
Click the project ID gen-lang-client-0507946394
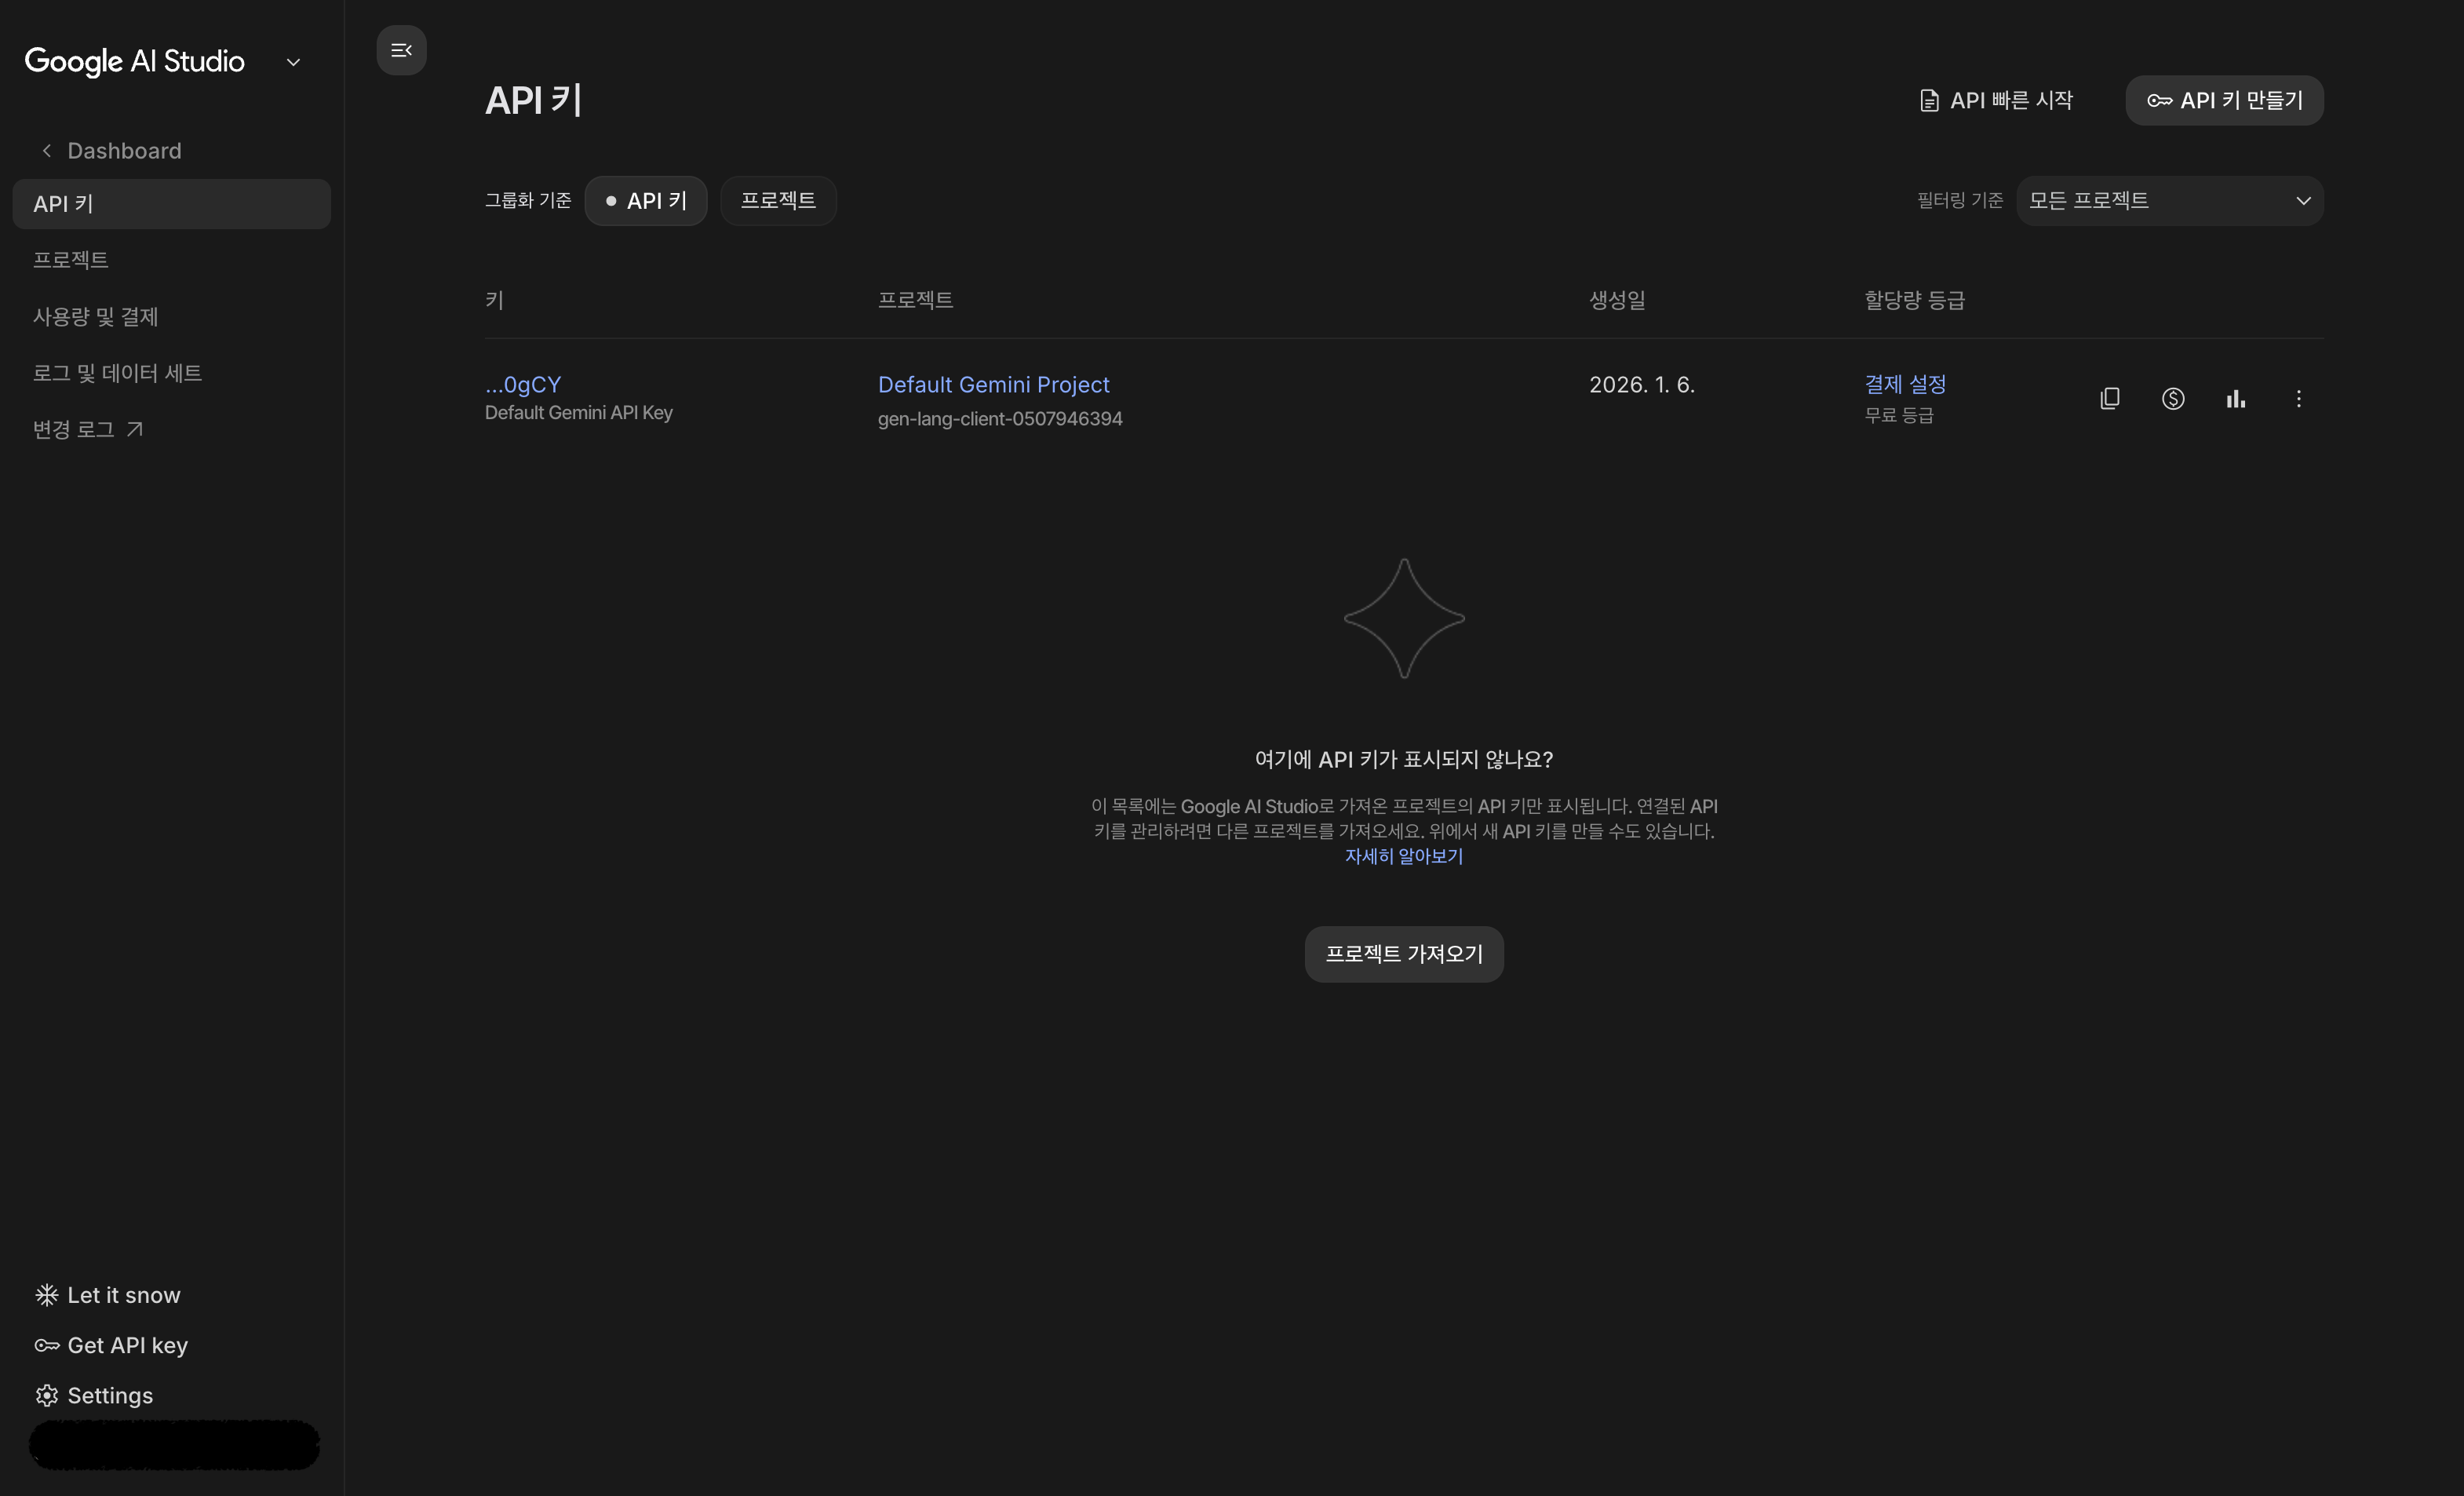(x=1000, y=419)
